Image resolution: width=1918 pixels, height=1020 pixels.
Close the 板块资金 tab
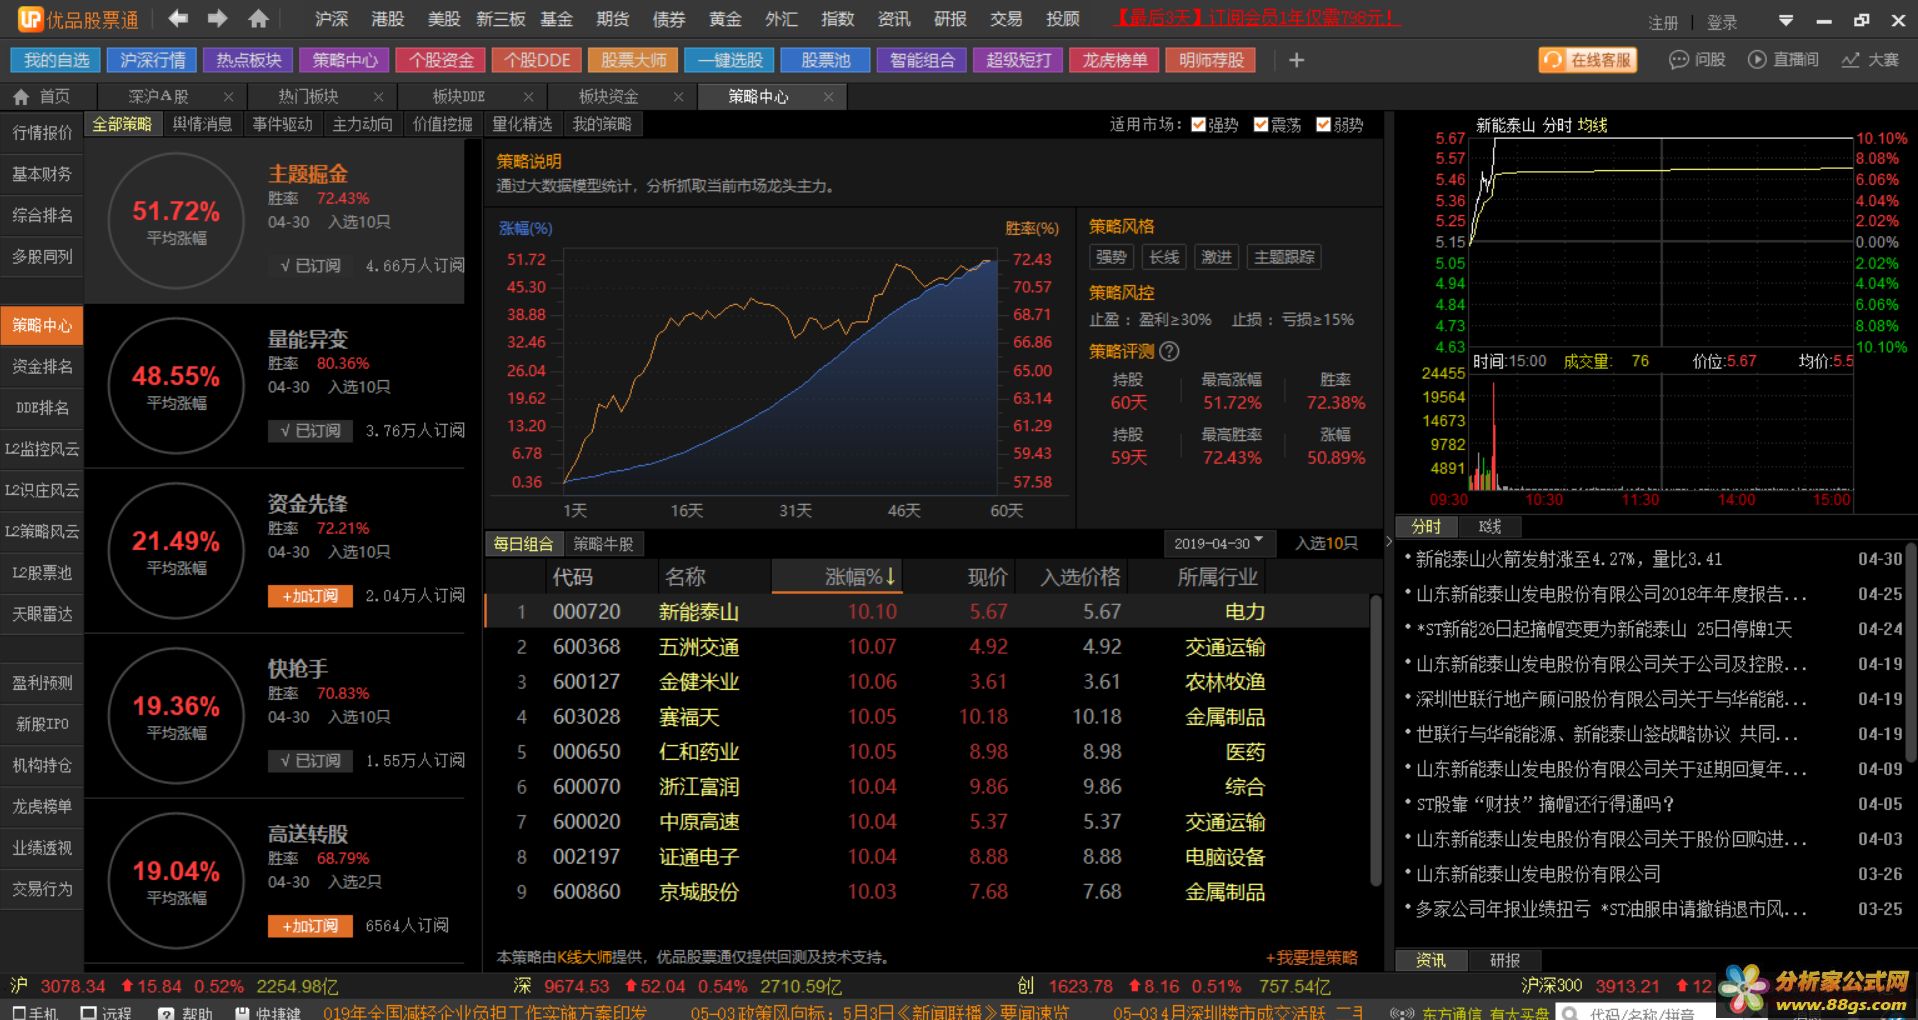(678, 97)
